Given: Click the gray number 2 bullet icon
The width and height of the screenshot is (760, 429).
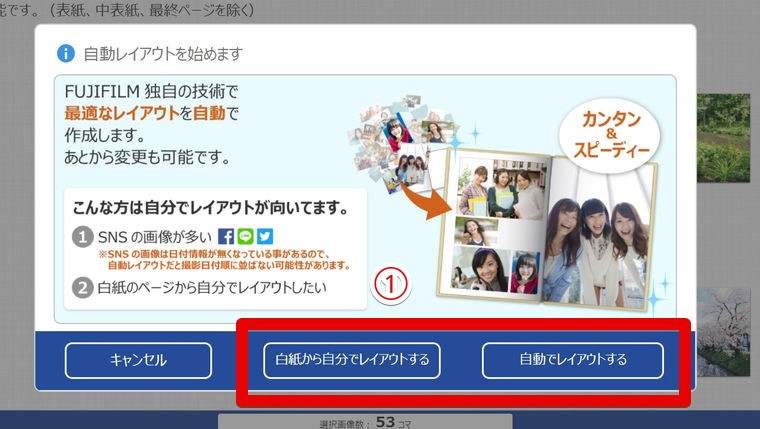Looking at the screenshot, I should [x=83, y=288].
